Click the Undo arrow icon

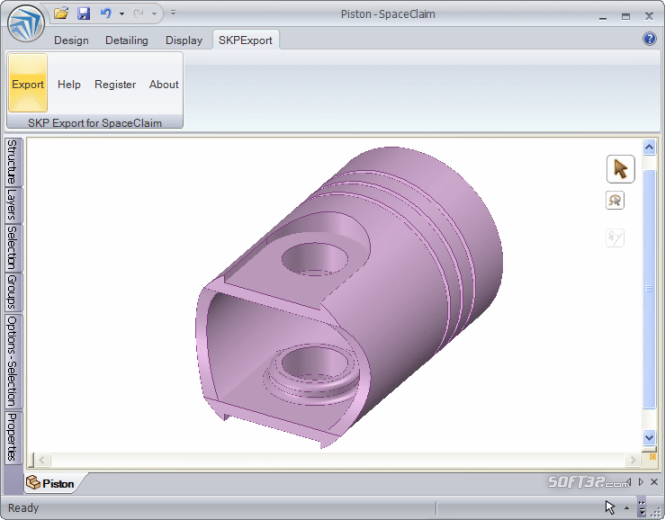coord(106,14)
